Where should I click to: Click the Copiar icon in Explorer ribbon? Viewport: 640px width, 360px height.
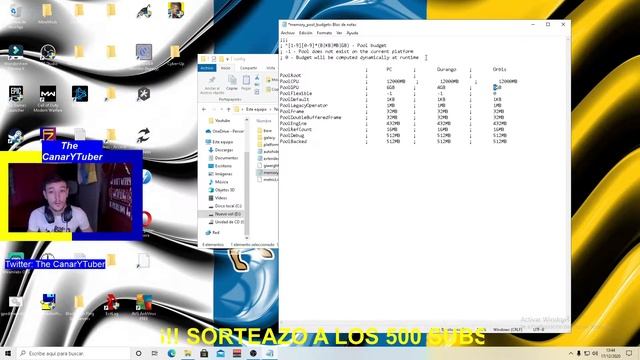[x=232, y=82]
